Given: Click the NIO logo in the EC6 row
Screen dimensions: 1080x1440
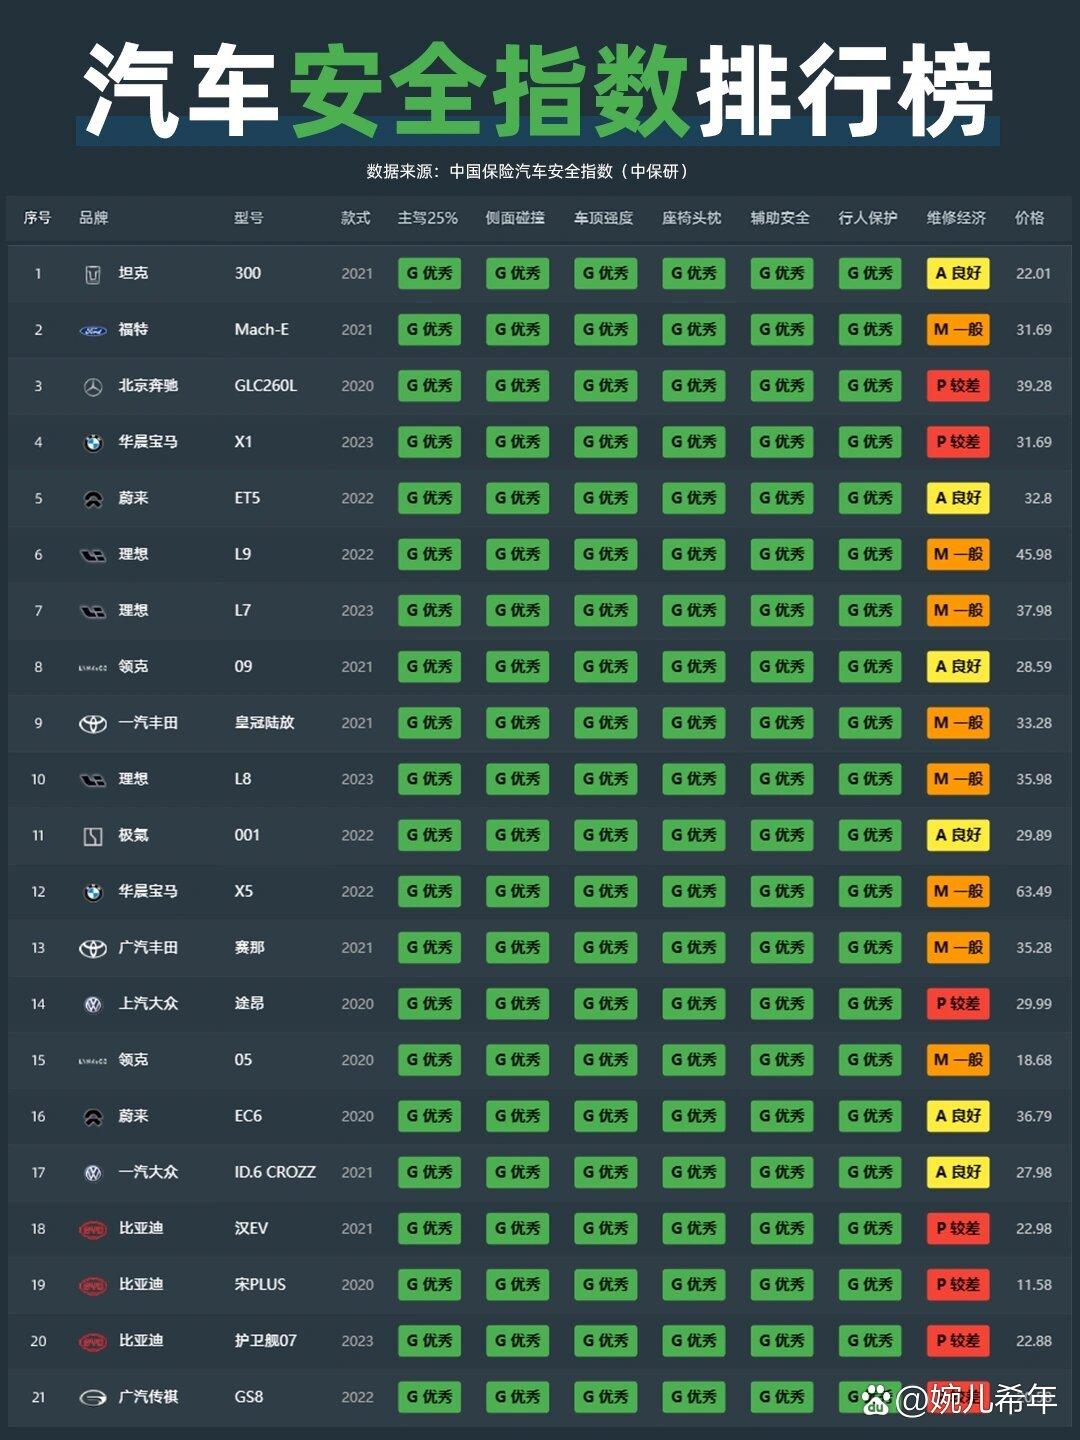Looking at the screenshot, I should coord(93,1117).
